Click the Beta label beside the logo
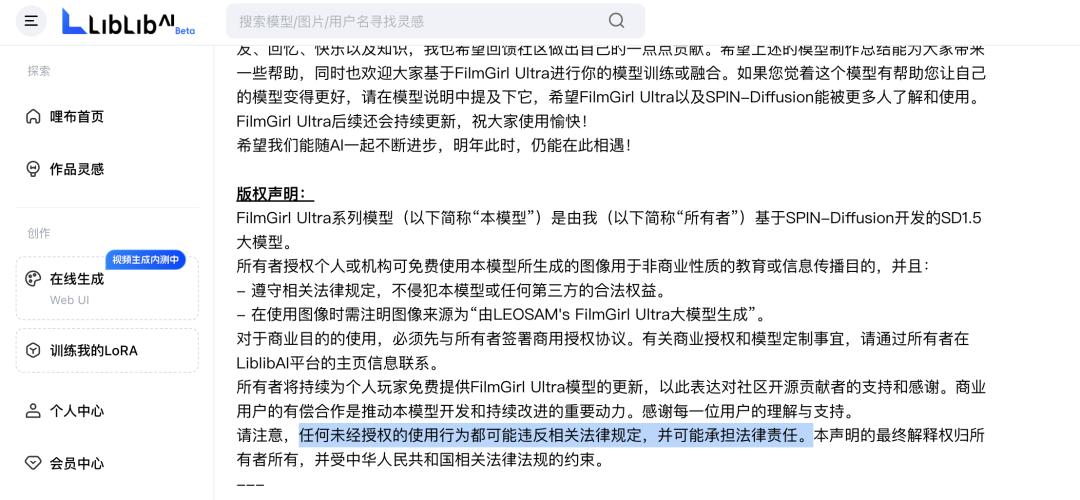Image resolution: width=1080 pixels, height=500 pixels. click(185, 31)
